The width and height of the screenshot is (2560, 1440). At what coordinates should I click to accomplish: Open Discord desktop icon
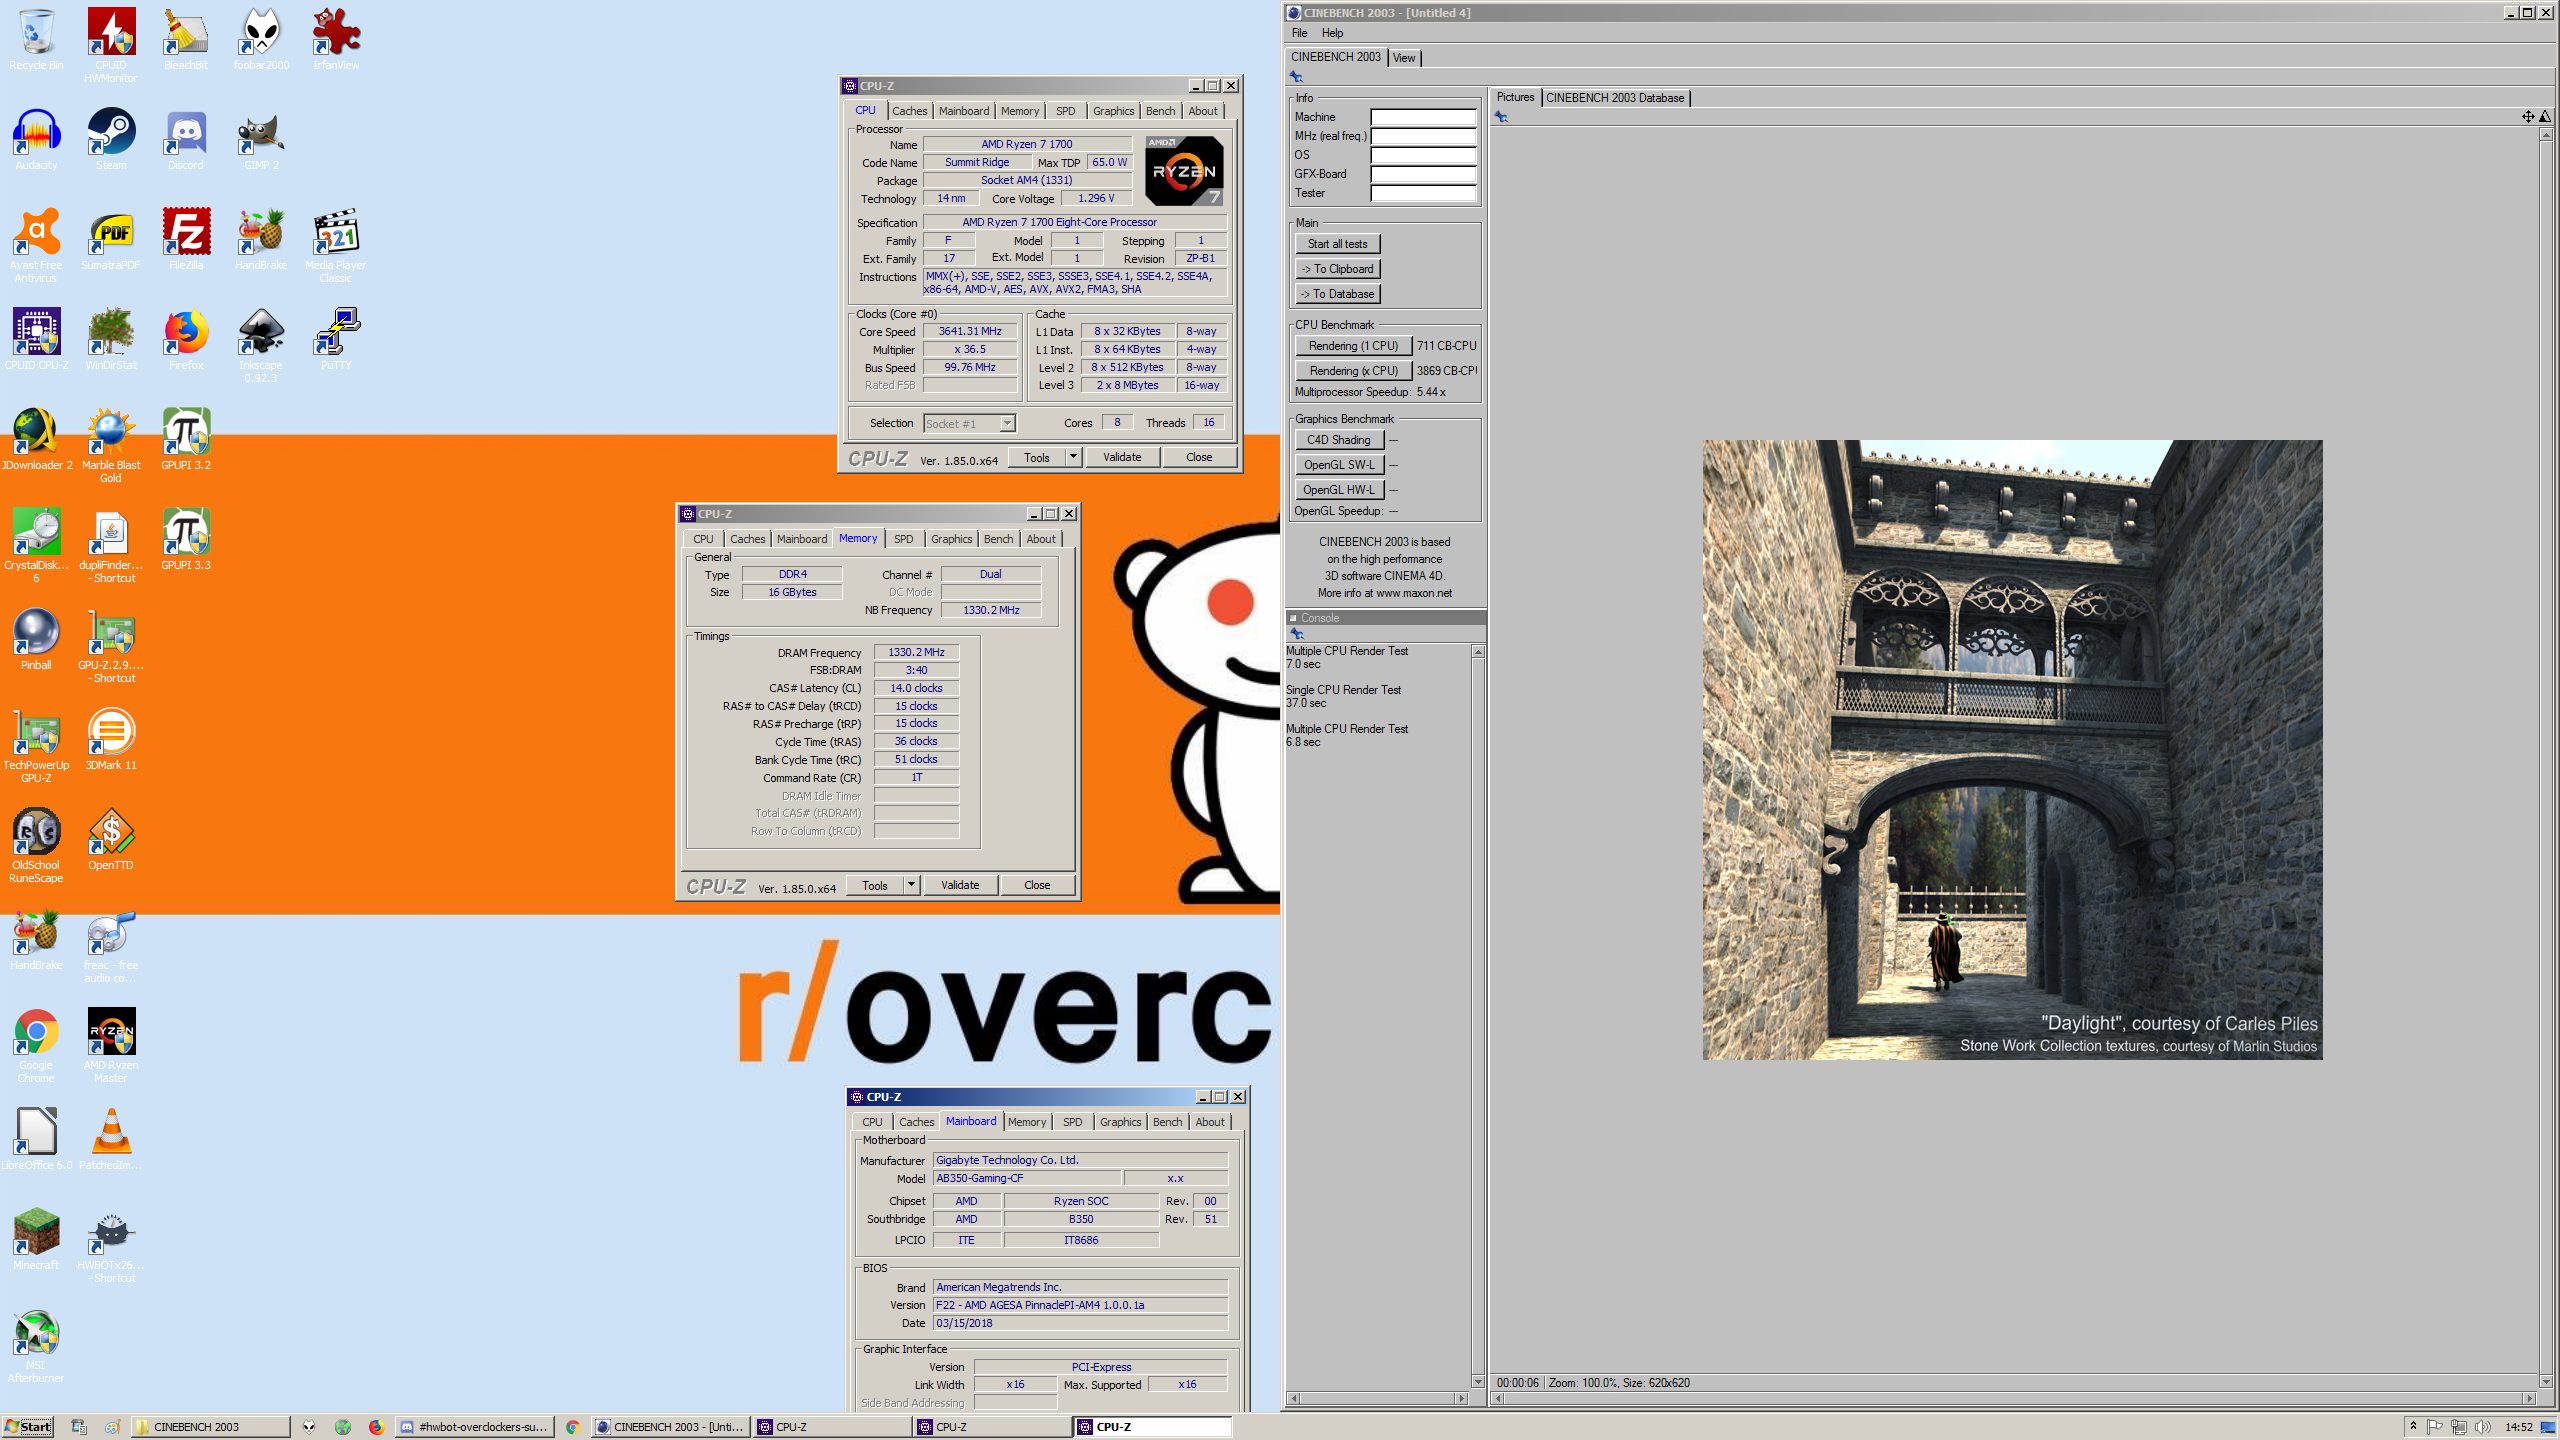pos(186,139)
